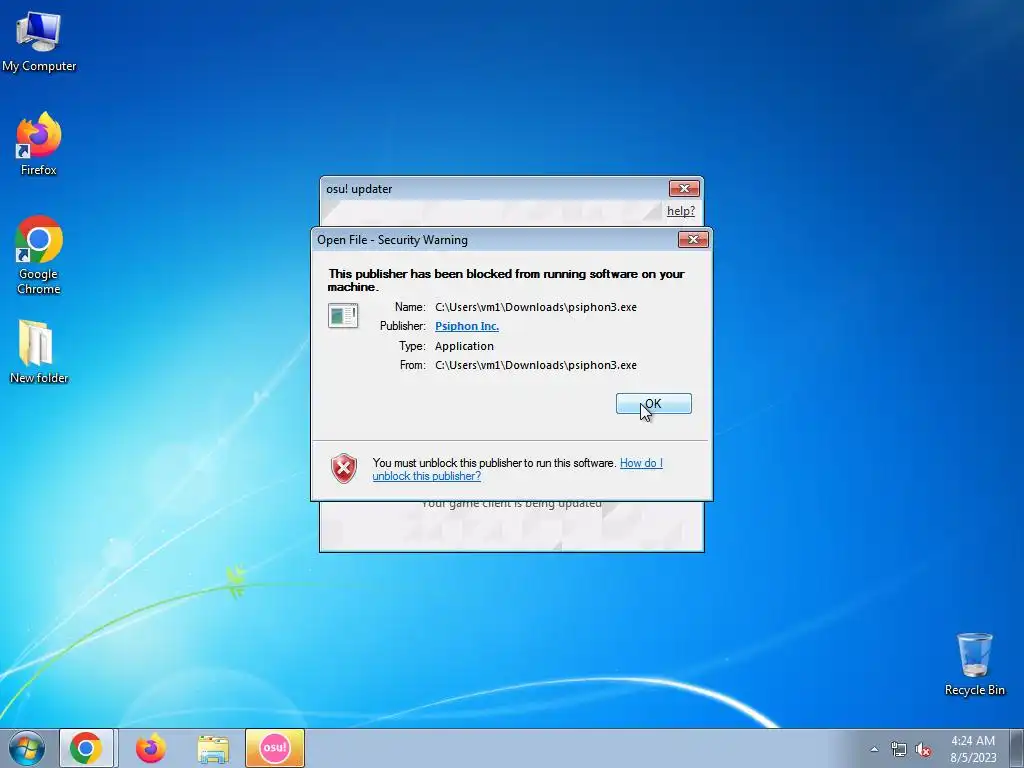Image resolution: width=1024 pixels, height=768 pixels.
Task: Open 'How do I unblock this publisher?' link
Action: tap(517, 470)
